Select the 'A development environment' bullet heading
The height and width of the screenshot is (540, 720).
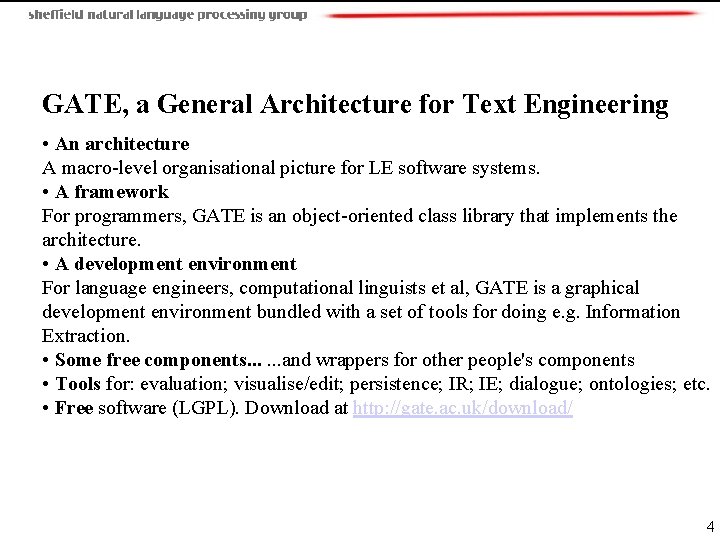tap(176, 264)
